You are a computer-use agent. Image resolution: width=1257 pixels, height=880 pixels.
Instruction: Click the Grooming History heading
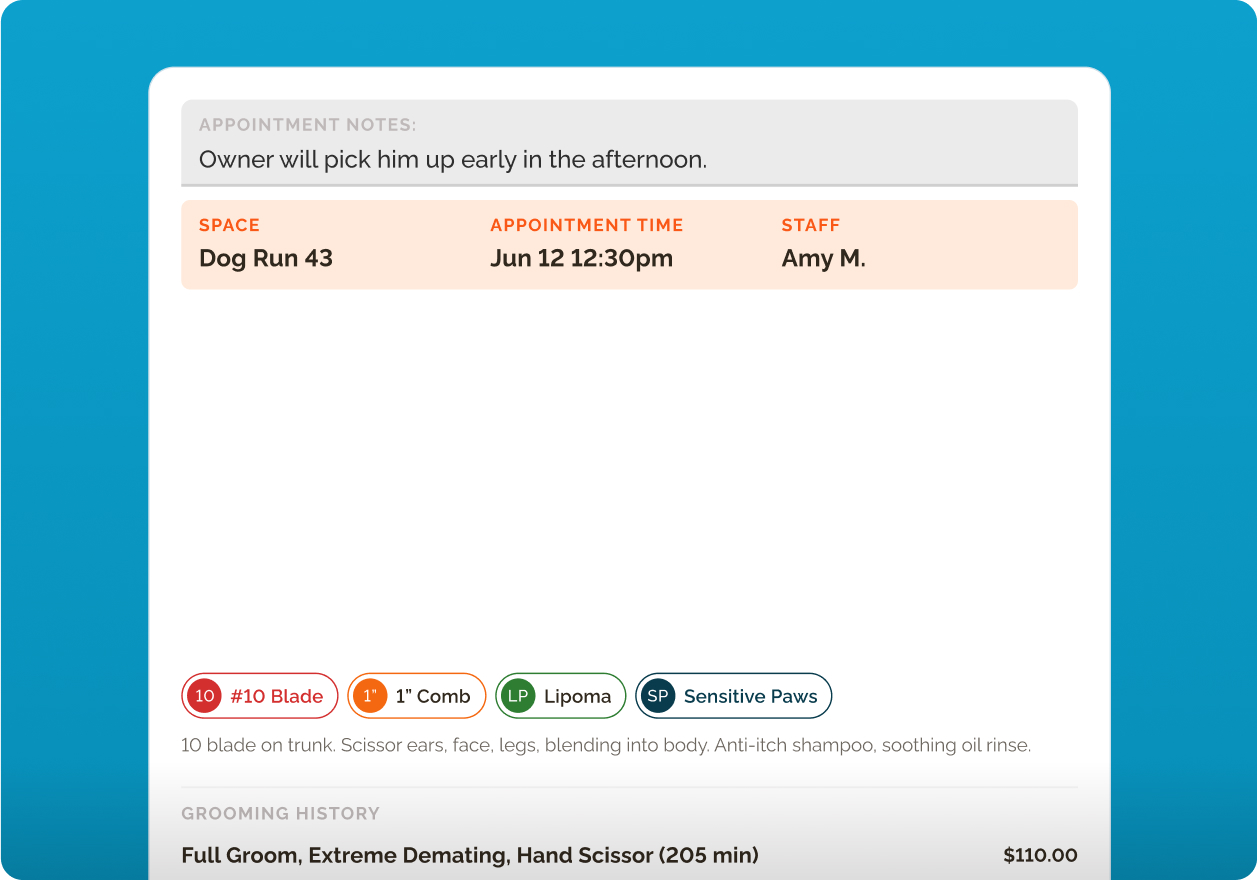pos(281,813)
